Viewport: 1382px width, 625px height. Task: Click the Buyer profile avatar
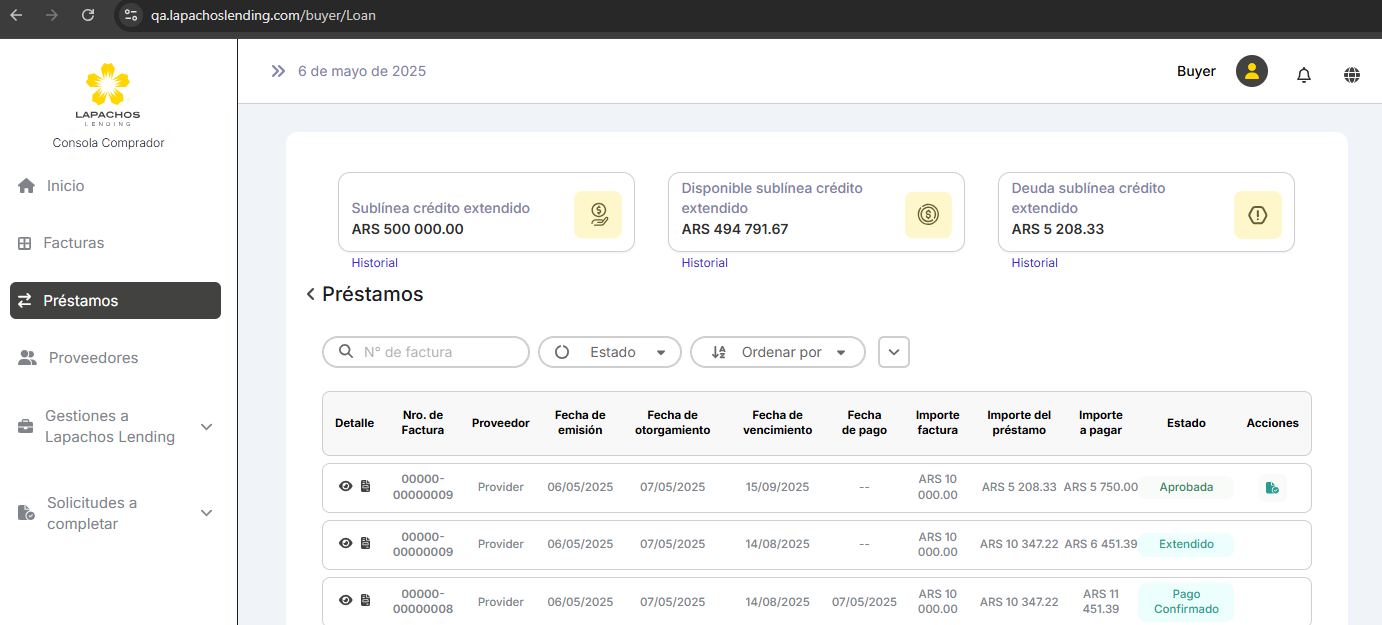[1251, 71]
